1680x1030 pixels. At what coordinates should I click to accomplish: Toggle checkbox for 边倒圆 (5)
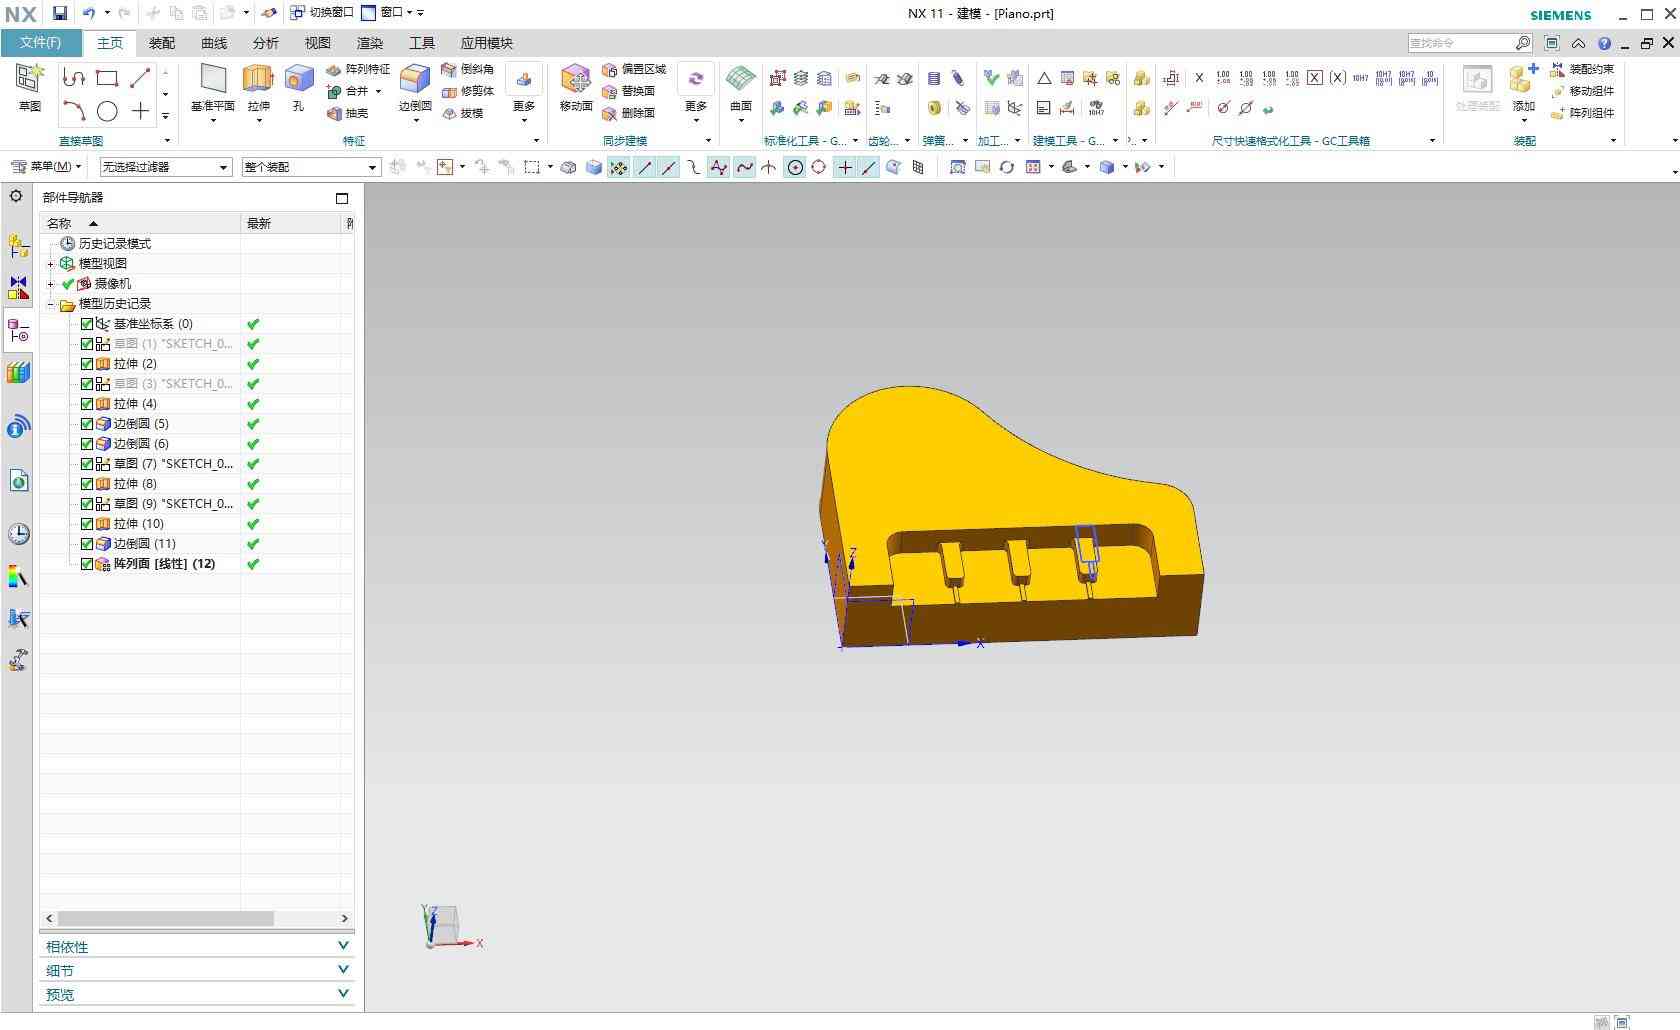87,424
